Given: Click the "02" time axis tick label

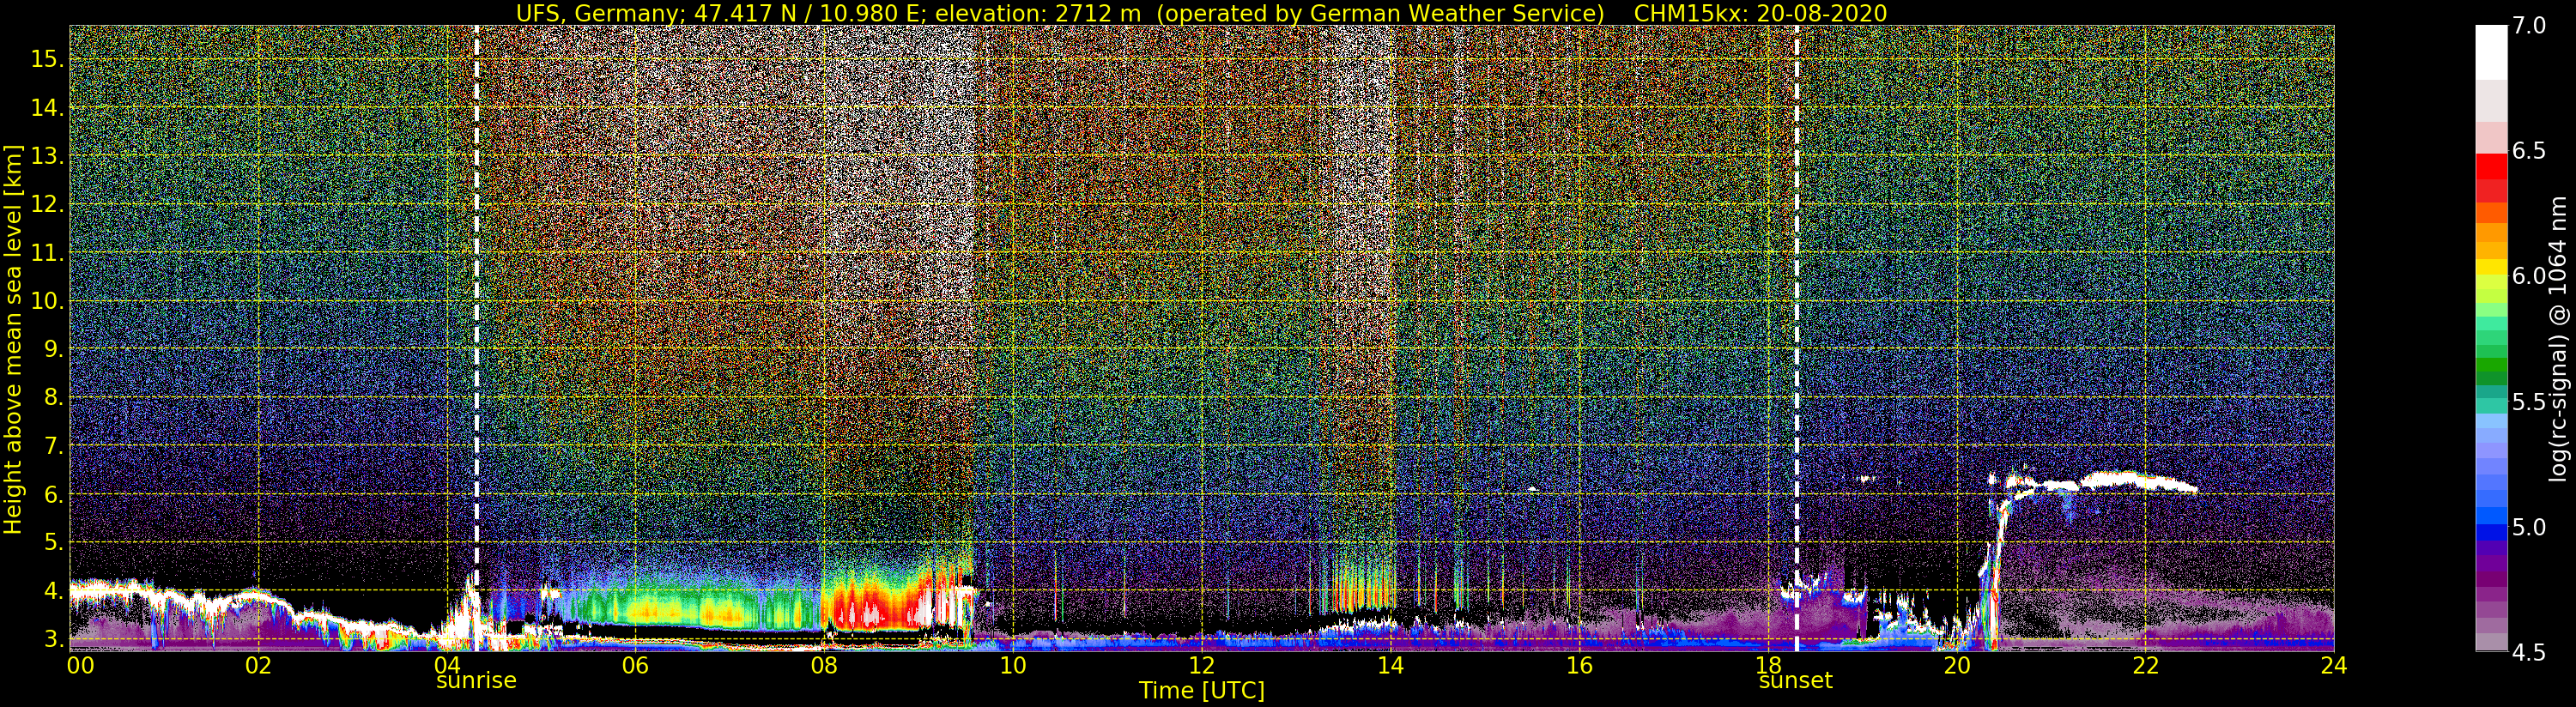Looking at the screenshot, I should click(258, 665).
